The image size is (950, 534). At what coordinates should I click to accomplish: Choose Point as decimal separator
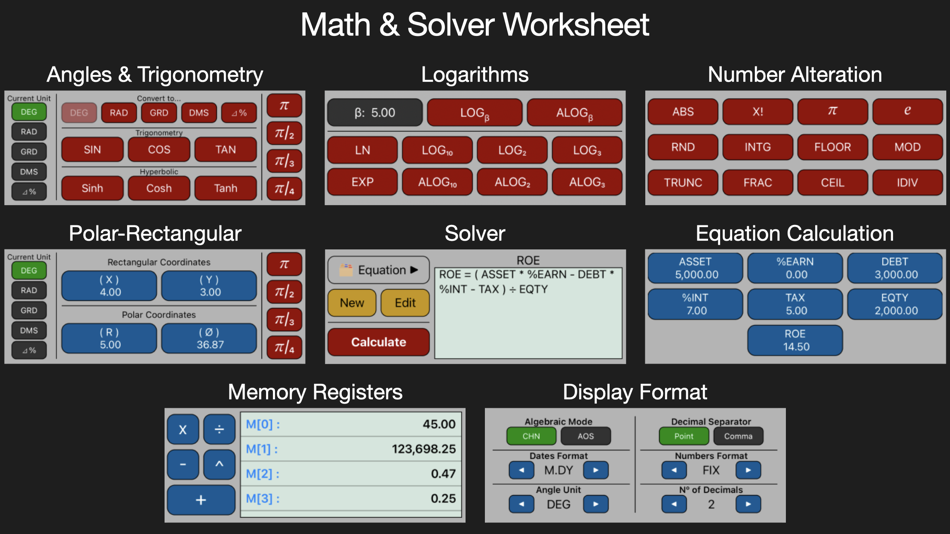(x=684, y=436)
